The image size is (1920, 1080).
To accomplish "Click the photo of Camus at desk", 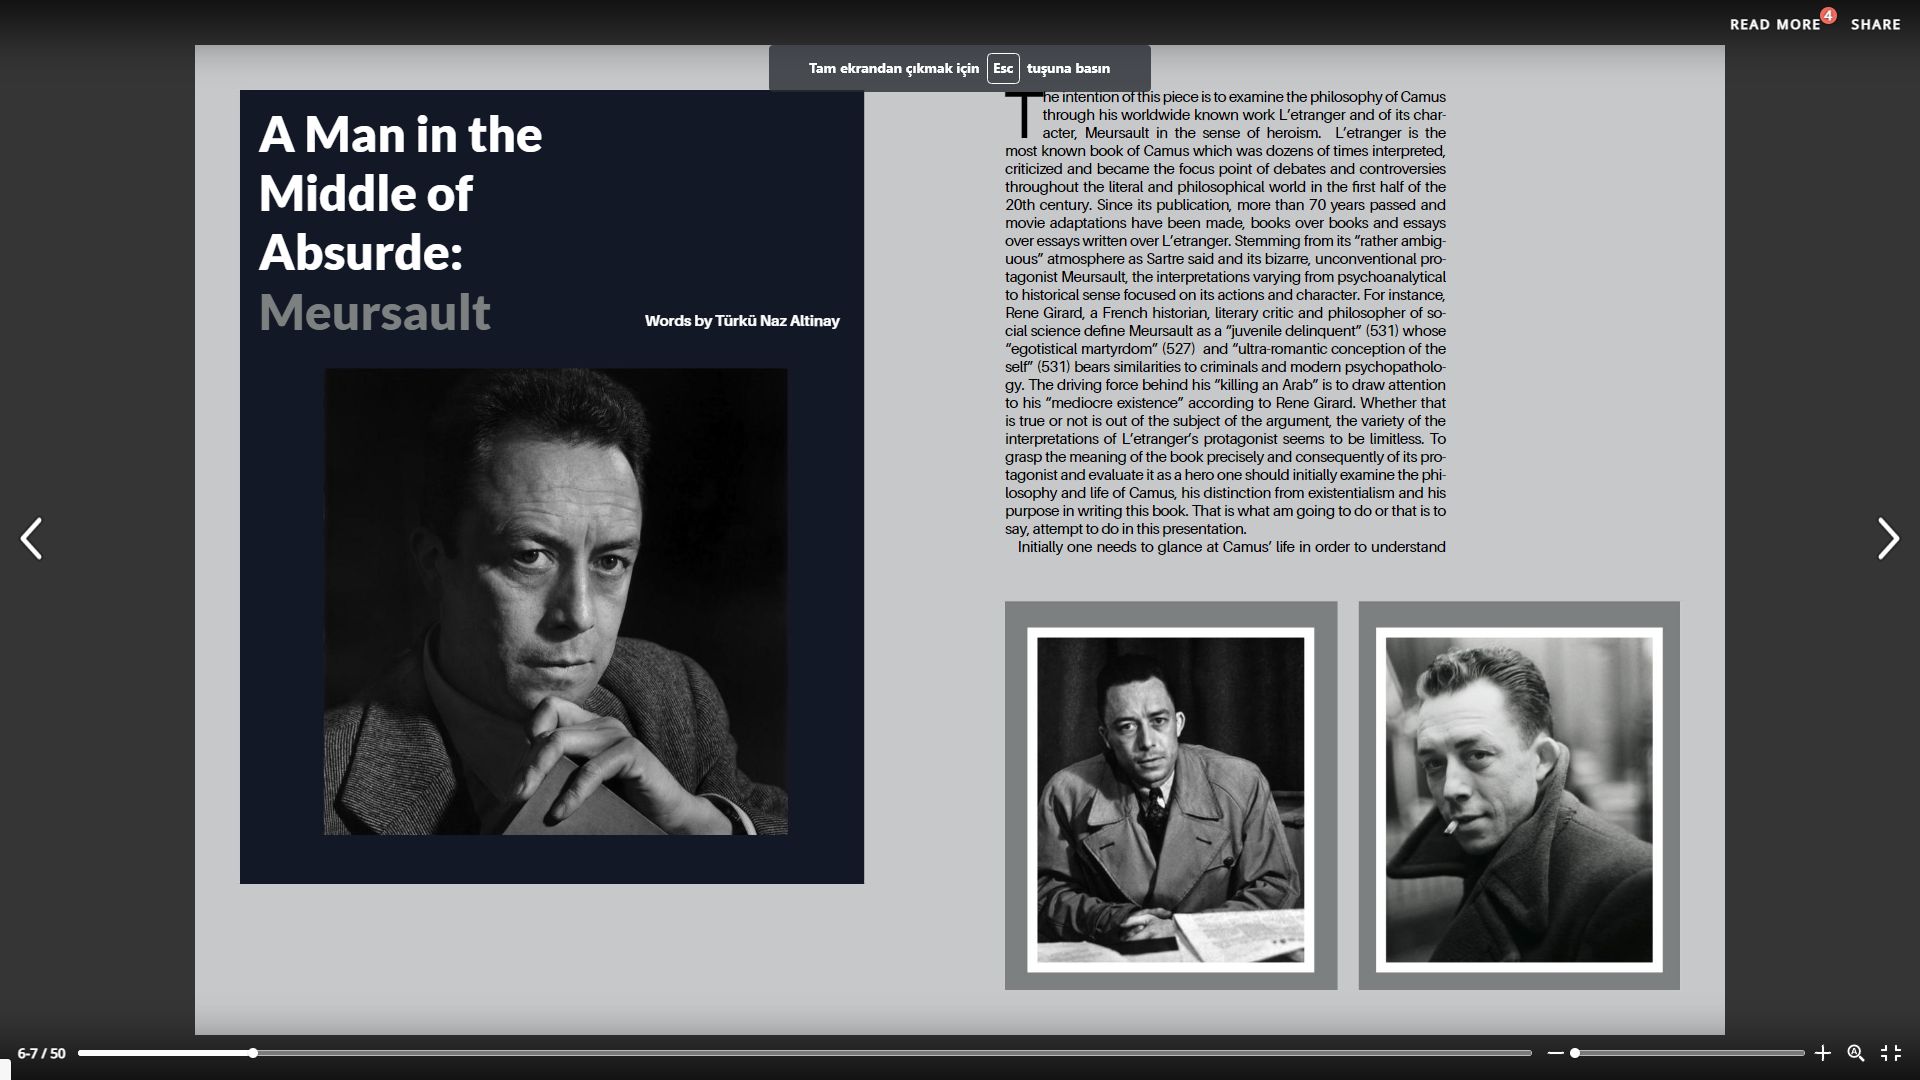I will coord(1170,800).
